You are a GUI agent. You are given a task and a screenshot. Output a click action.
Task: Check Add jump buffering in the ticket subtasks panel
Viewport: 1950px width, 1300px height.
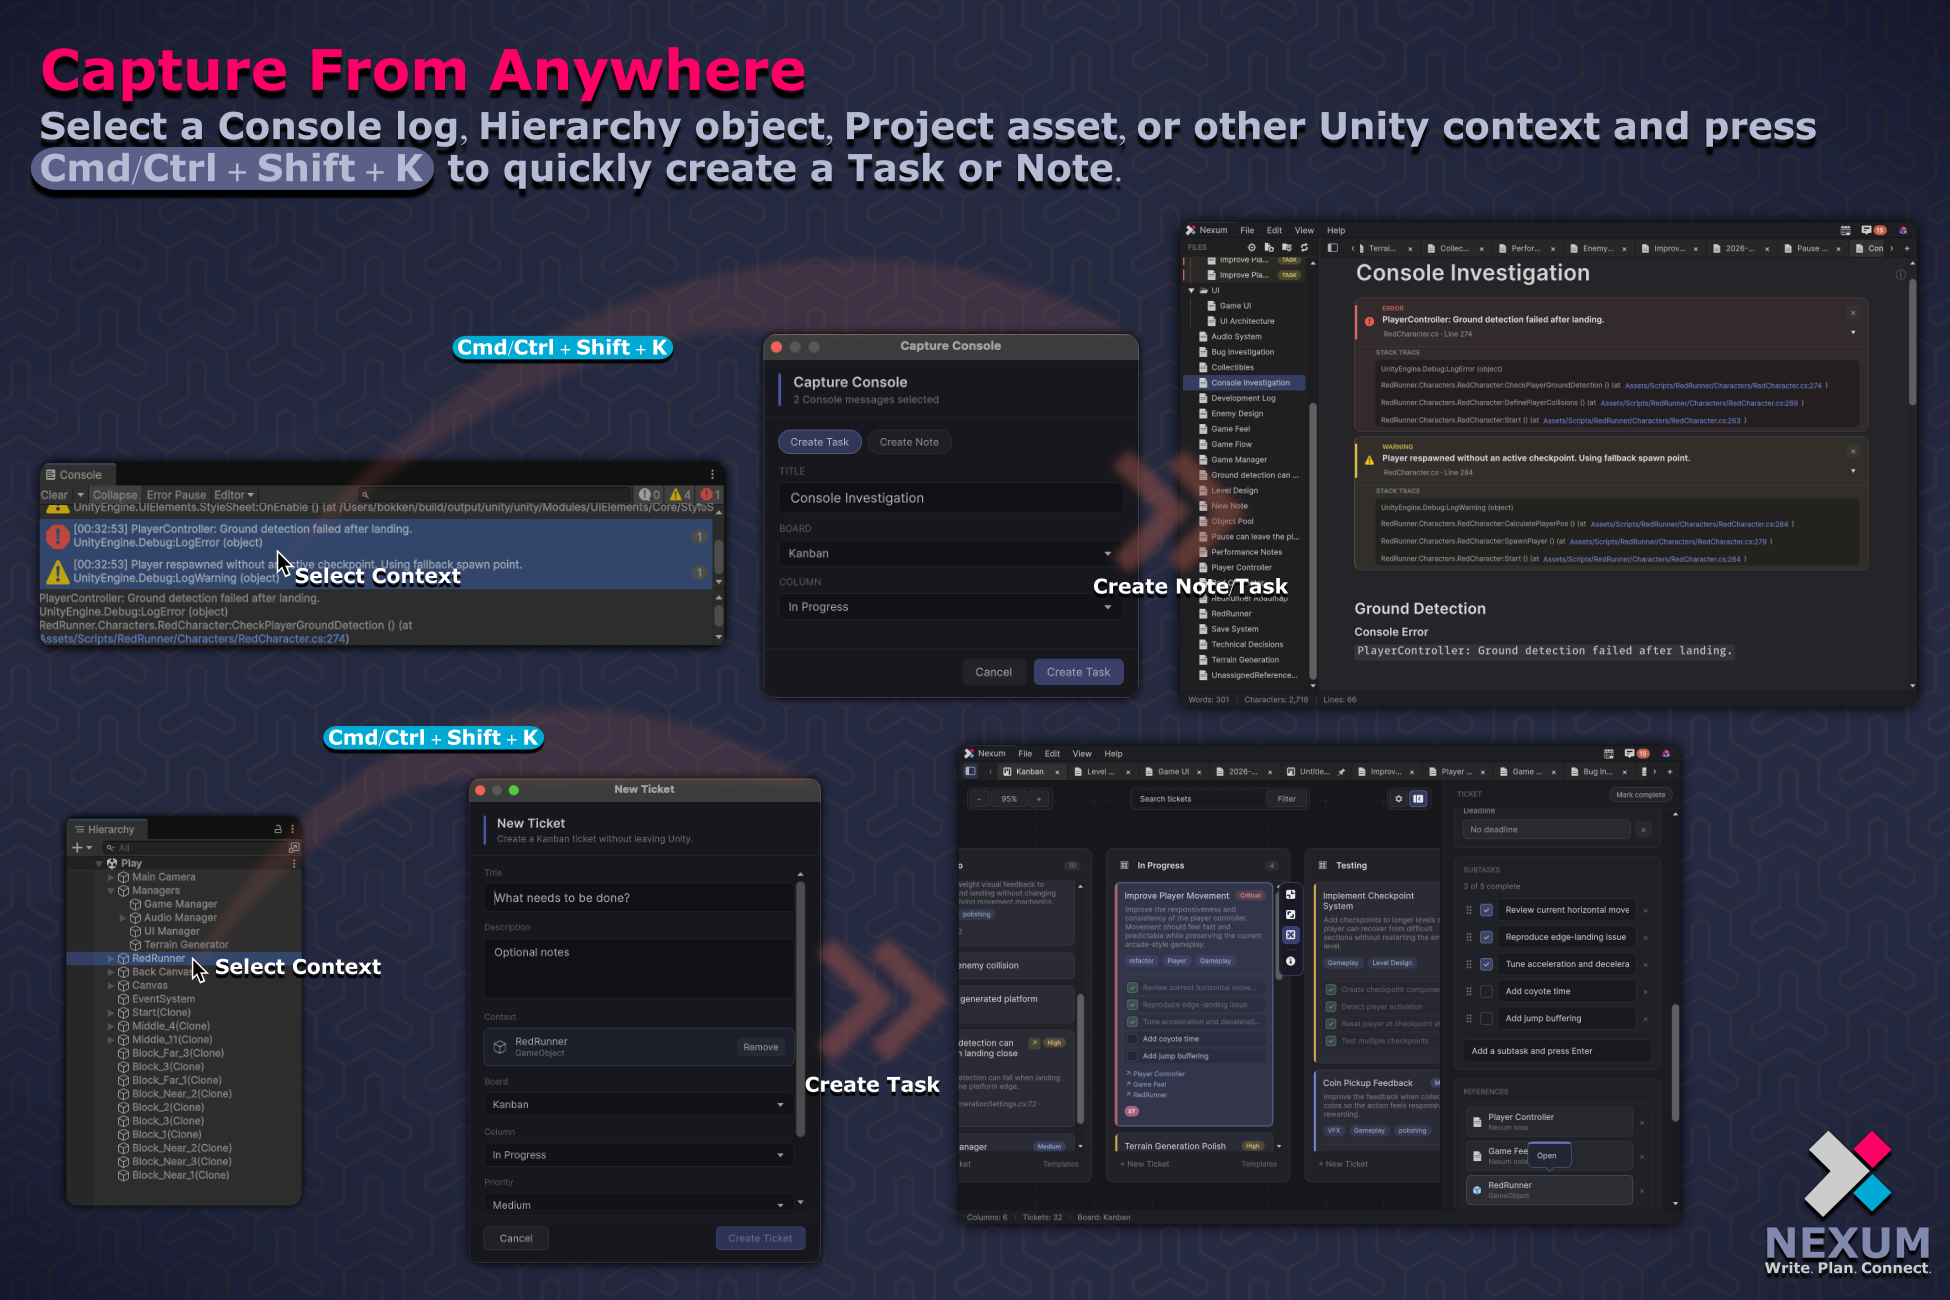tap(1486, 1018)
